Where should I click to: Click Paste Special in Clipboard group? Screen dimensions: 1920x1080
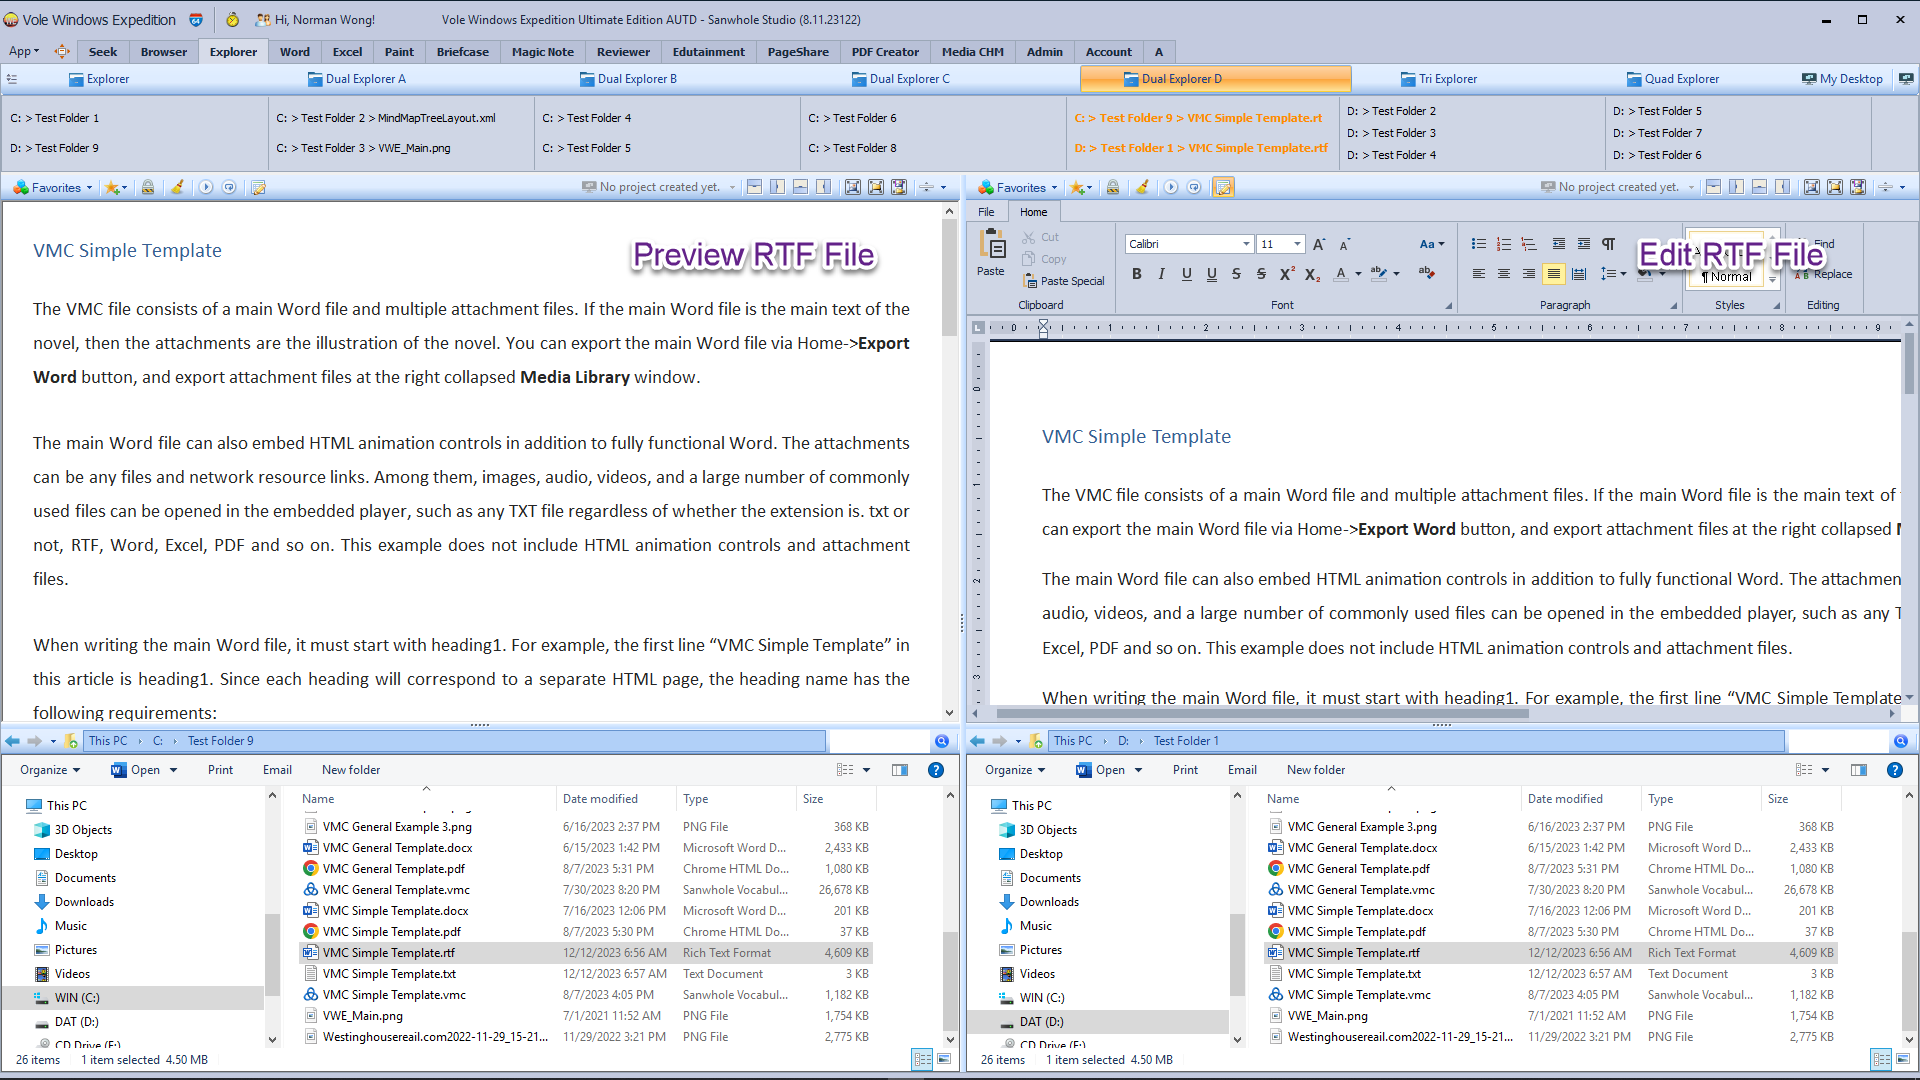(x=1063, y=281)
